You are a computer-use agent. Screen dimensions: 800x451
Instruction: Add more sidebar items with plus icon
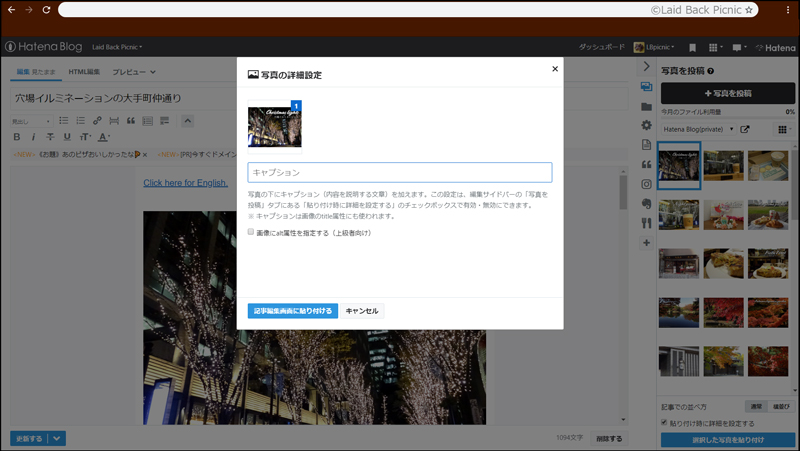646,243
